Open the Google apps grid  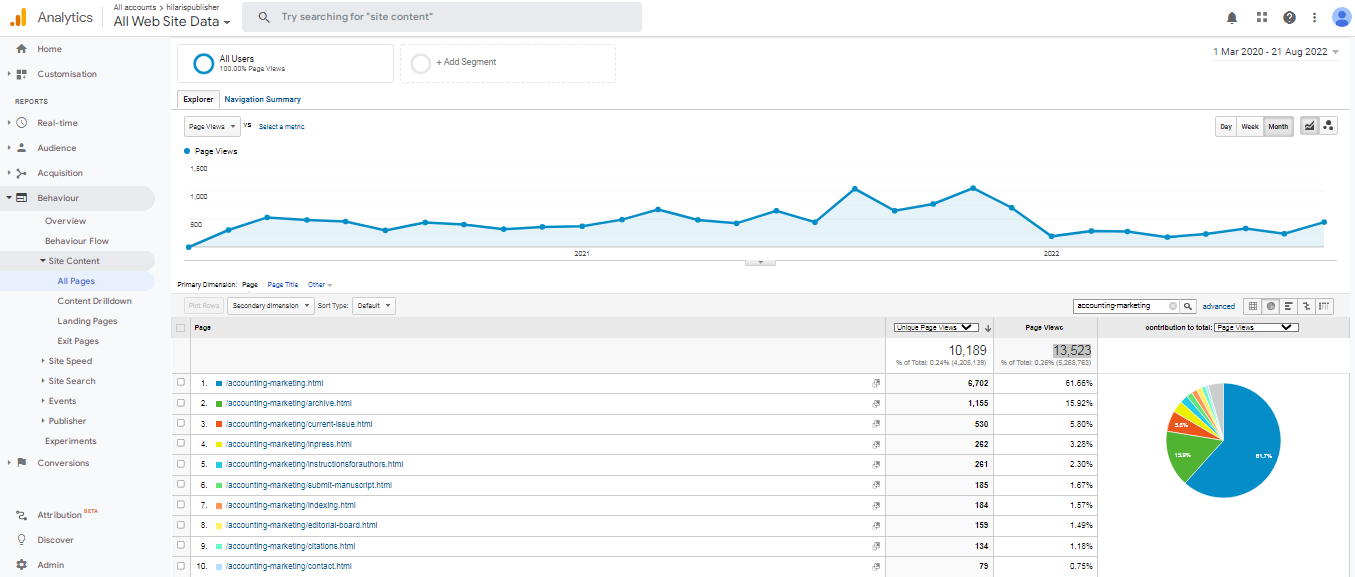1261,18
